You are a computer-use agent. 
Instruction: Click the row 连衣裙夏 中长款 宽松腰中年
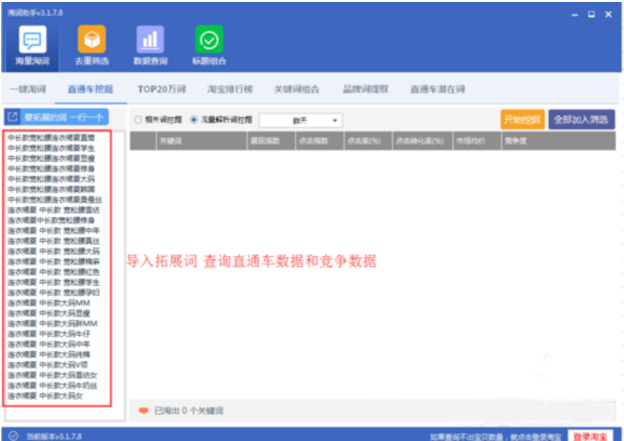pyautogui.click(x=53, y=230)
